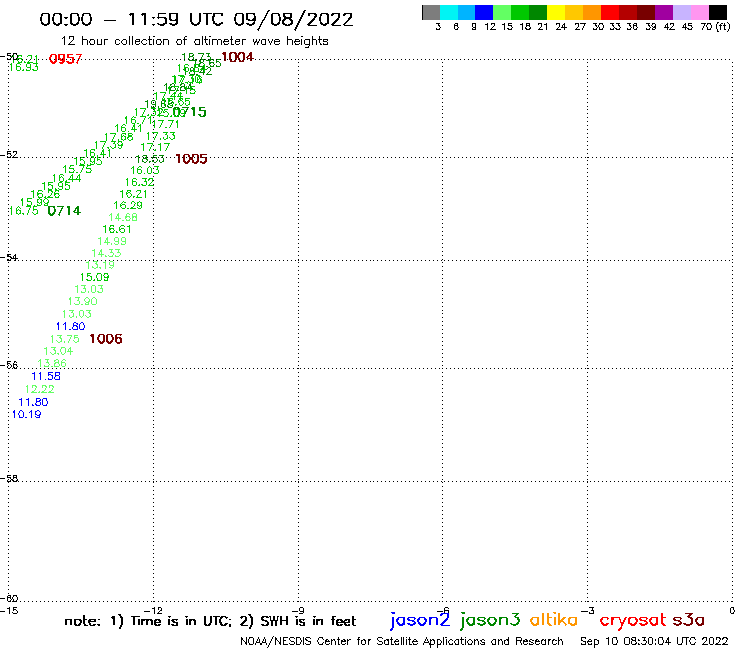Select the dark red time label 1004
Image resolution: width=740 pixels, height=650 pixels.
pyautogui.click(x=237, y=57)
